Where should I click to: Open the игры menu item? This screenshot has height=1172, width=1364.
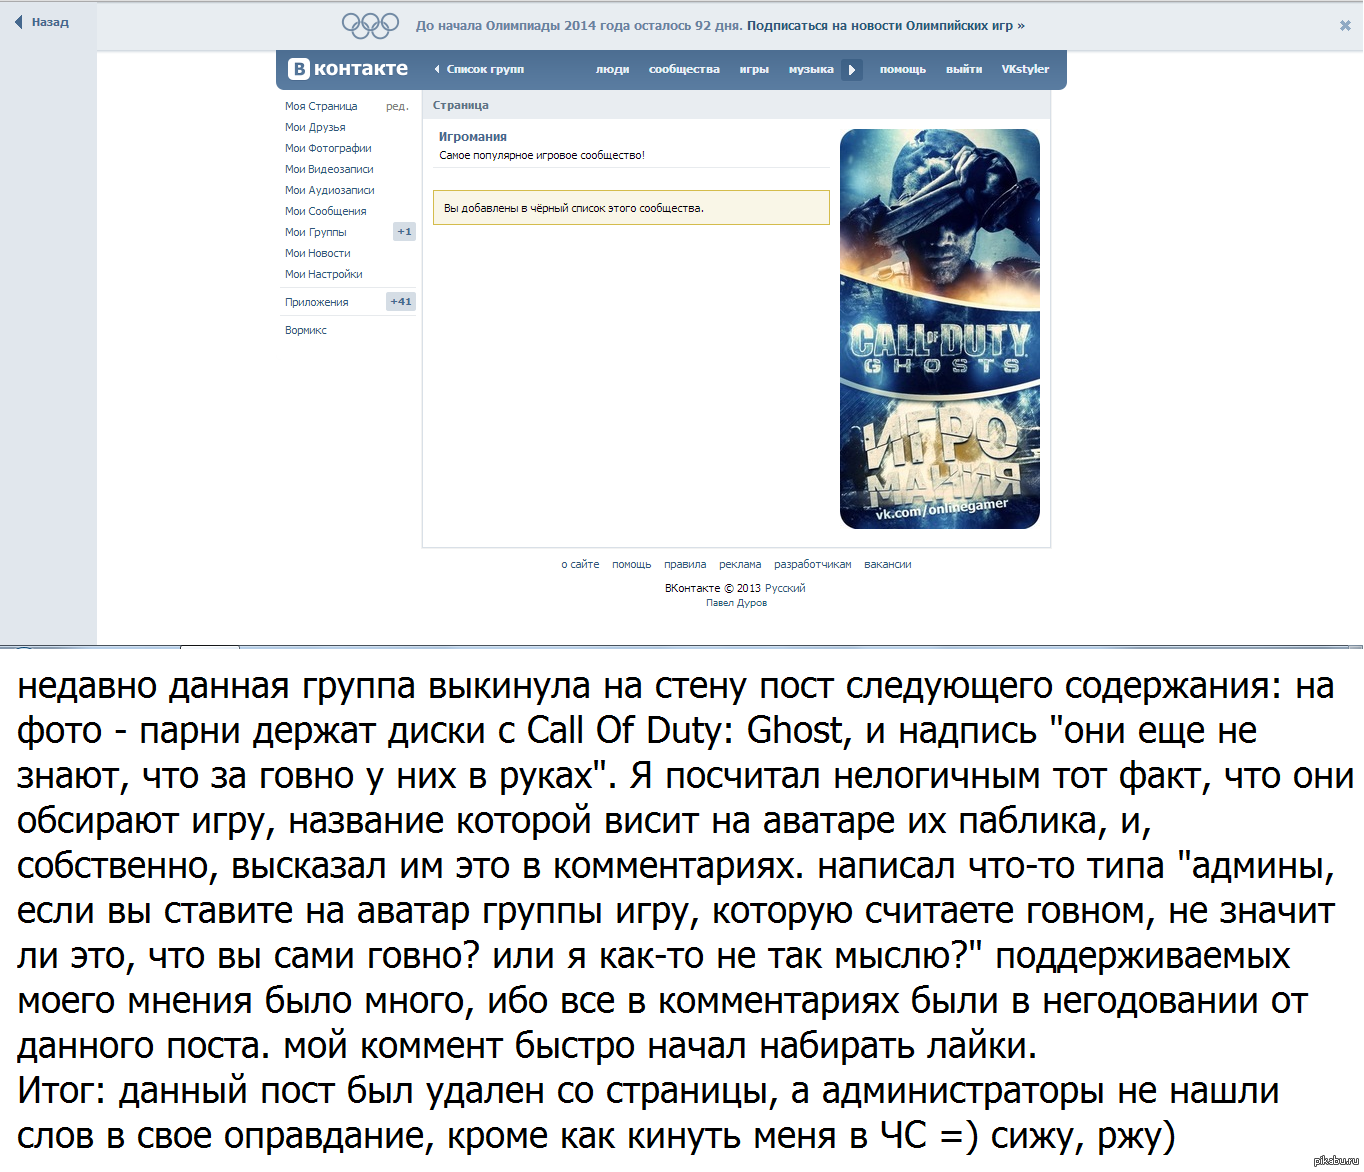[754, 69]
